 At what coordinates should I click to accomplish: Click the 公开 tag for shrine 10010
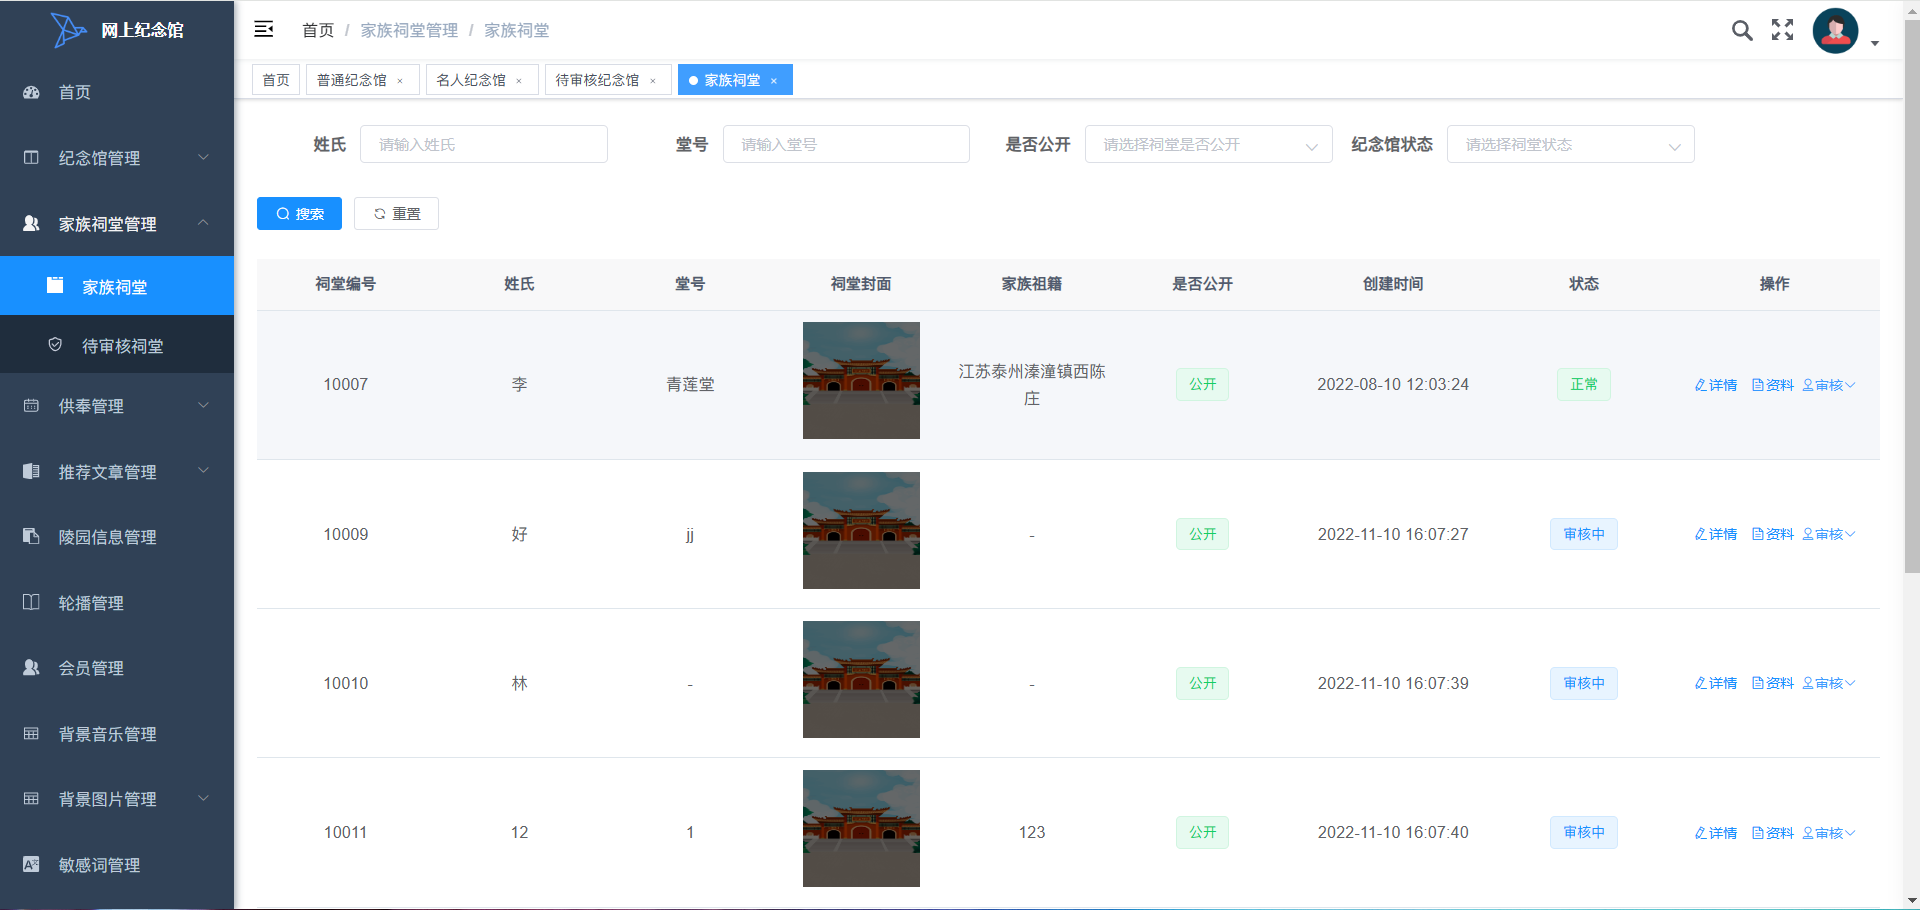pos(1202,683)
